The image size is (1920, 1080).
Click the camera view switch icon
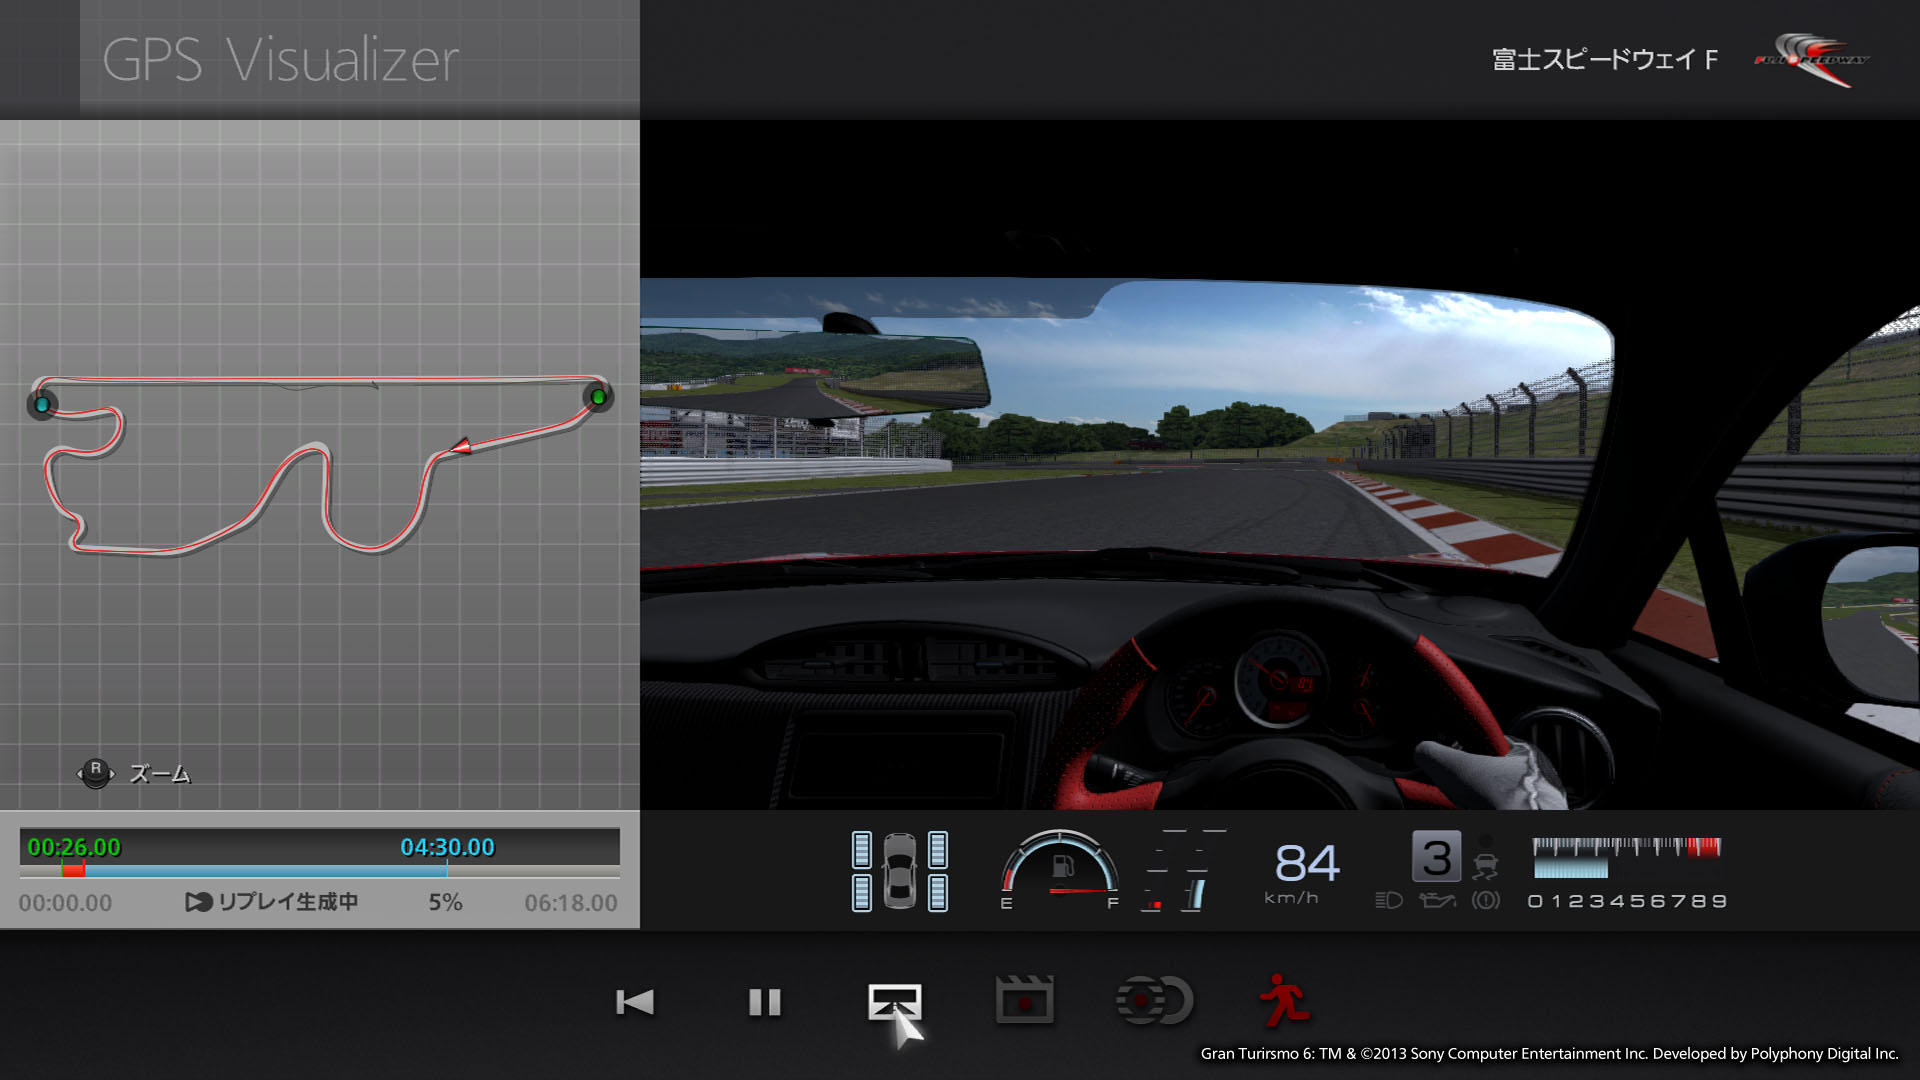coord(894,1001)
